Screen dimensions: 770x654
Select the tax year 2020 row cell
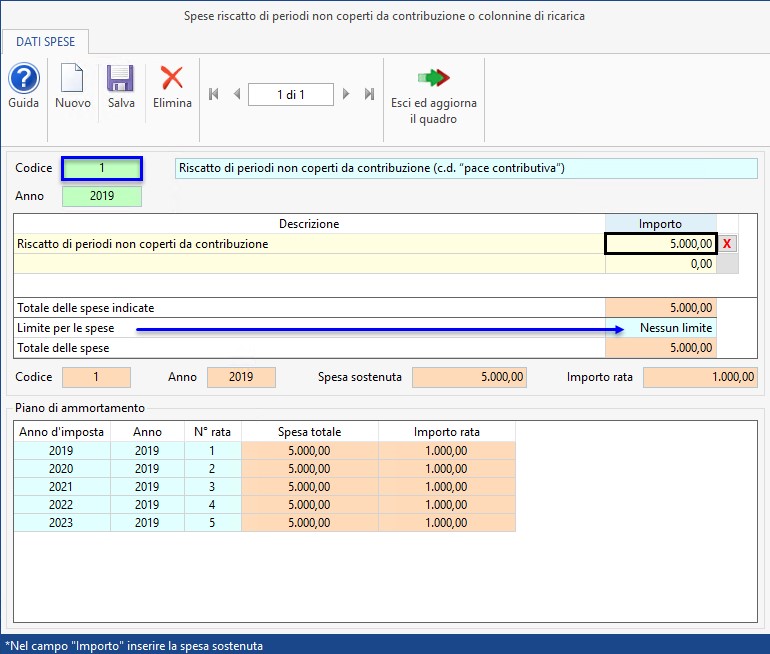click(61, 469)
